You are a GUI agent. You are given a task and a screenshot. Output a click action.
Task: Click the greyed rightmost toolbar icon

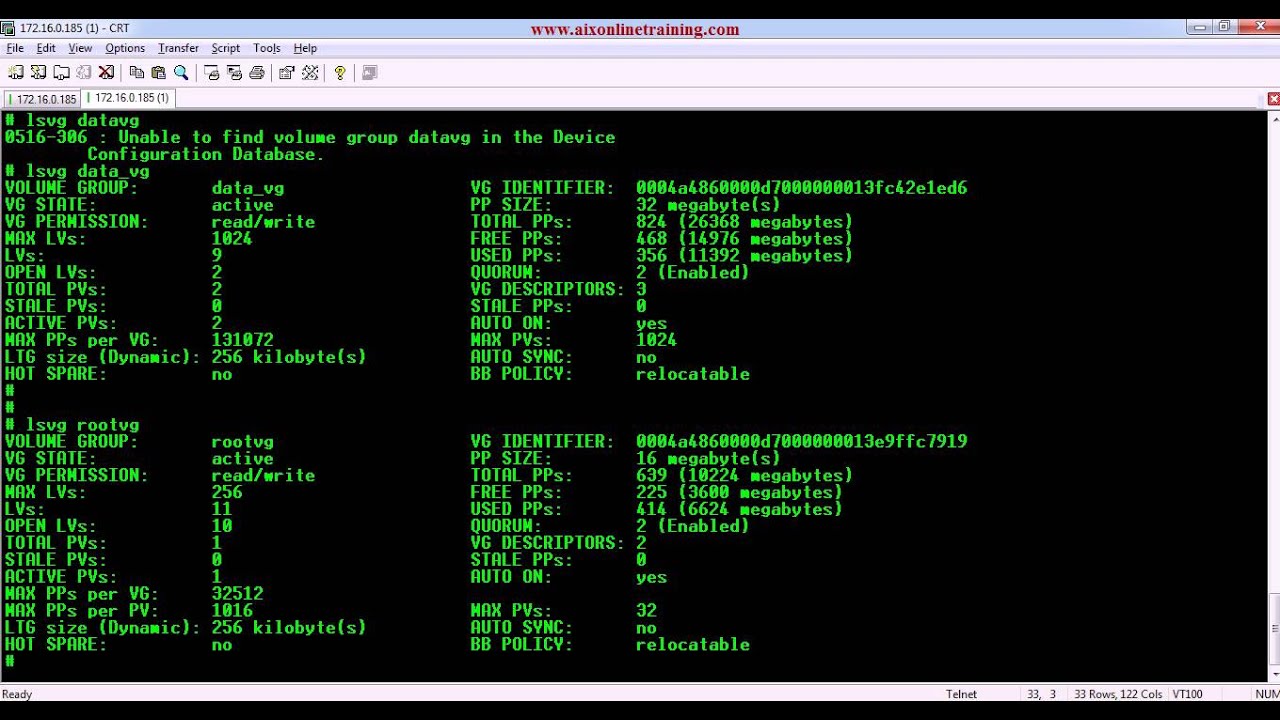click(369, 72)
